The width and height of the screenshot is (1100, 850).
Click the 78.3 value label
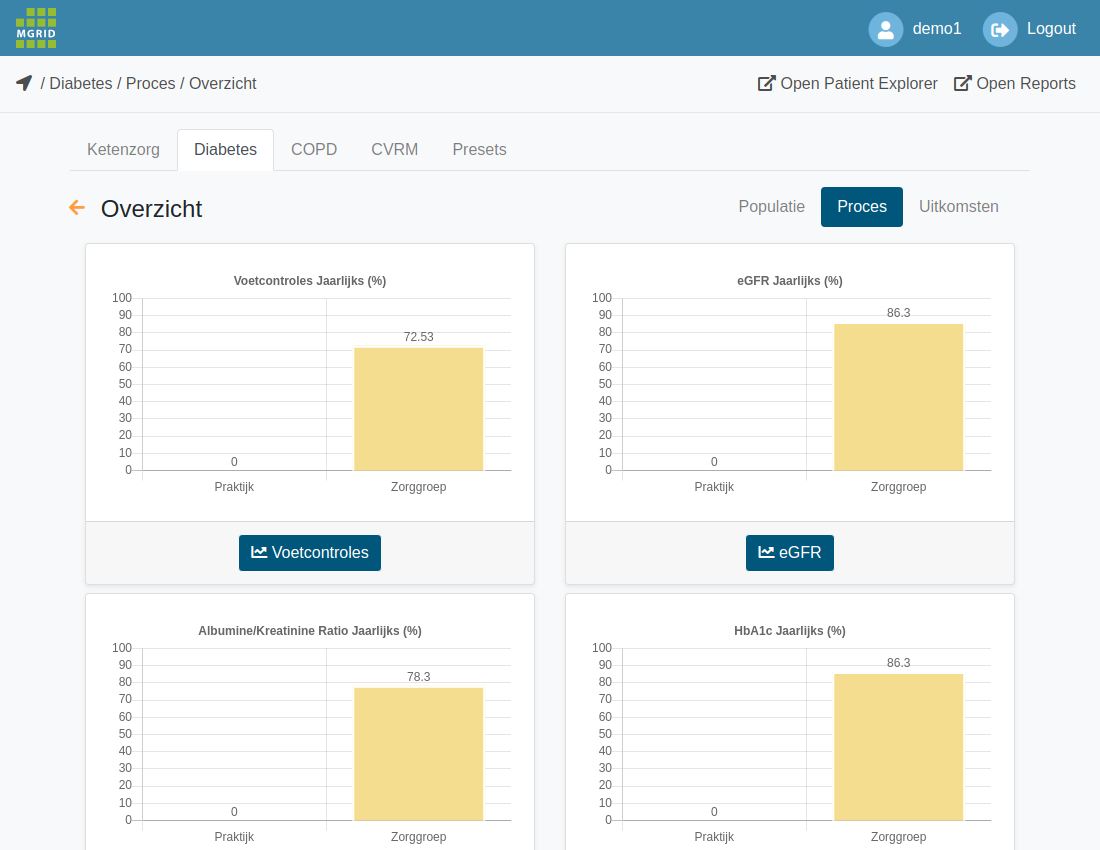pos(418,677)
